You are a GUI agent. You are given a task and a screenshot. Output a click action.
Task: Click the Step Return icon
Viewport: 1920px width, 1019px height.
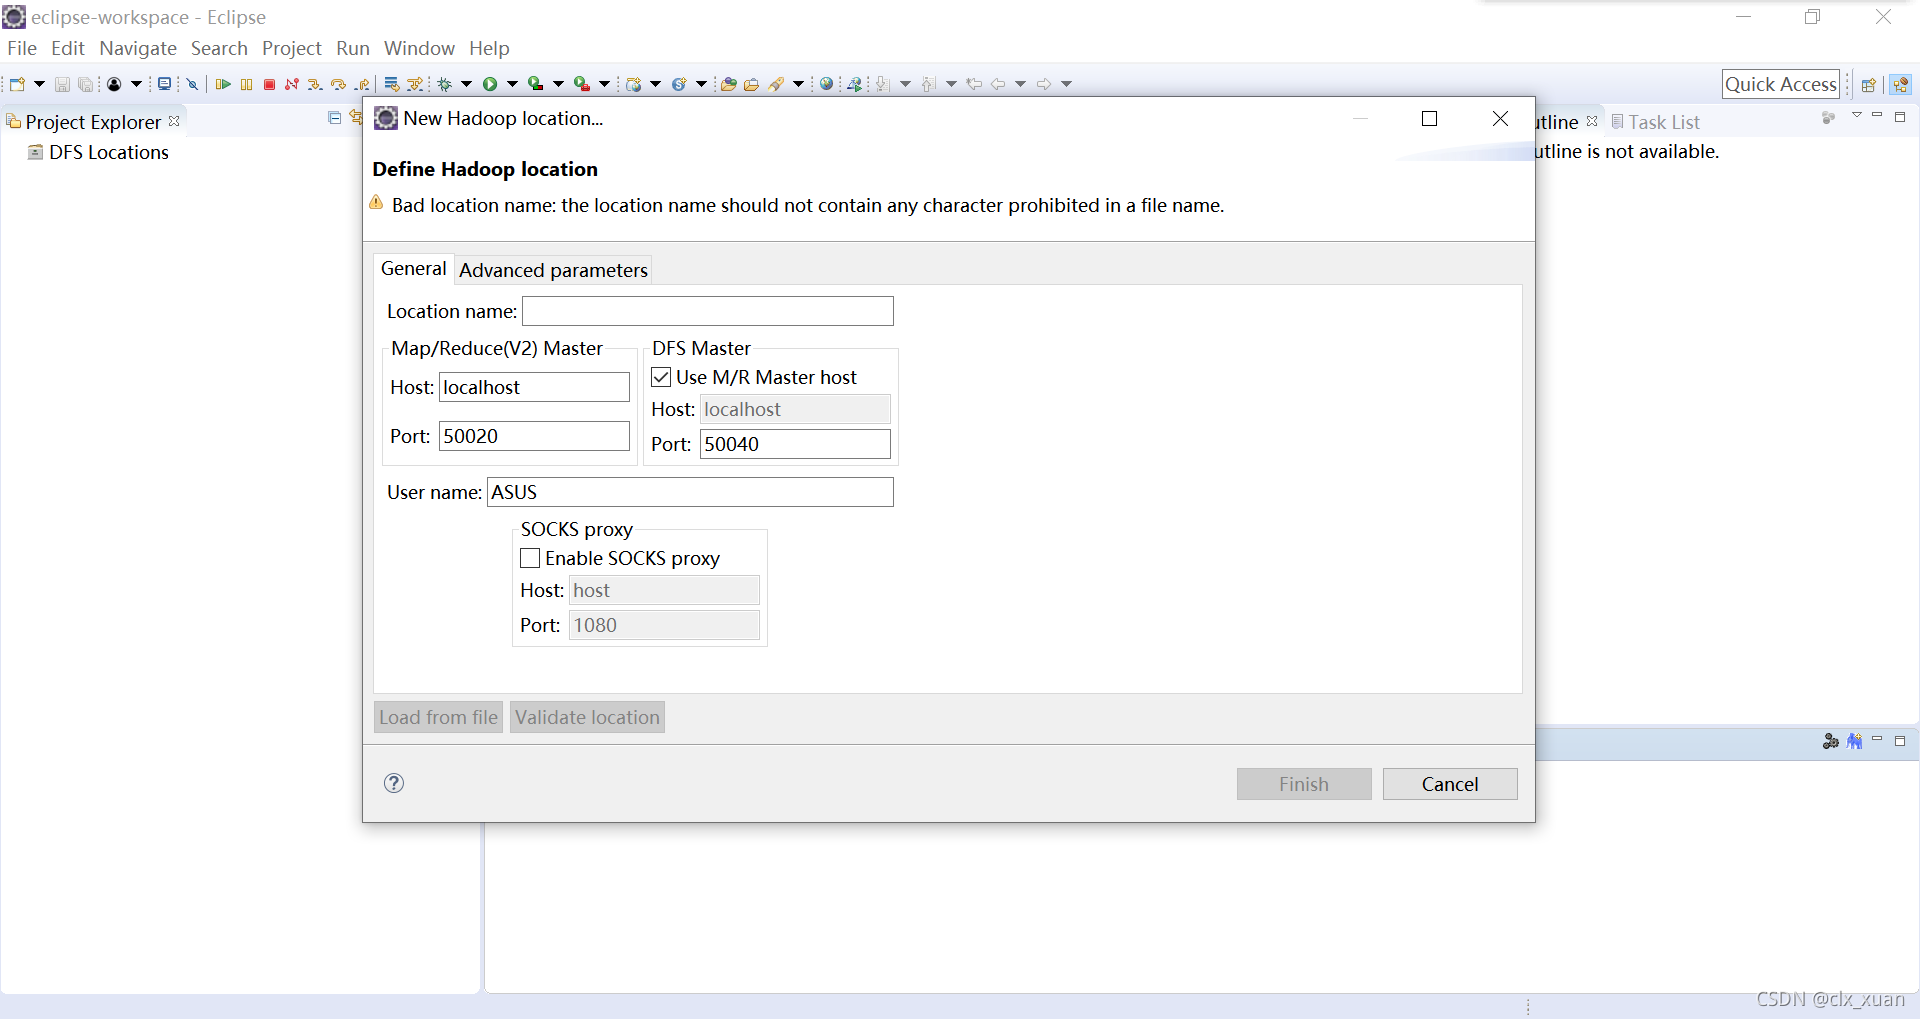362,84
